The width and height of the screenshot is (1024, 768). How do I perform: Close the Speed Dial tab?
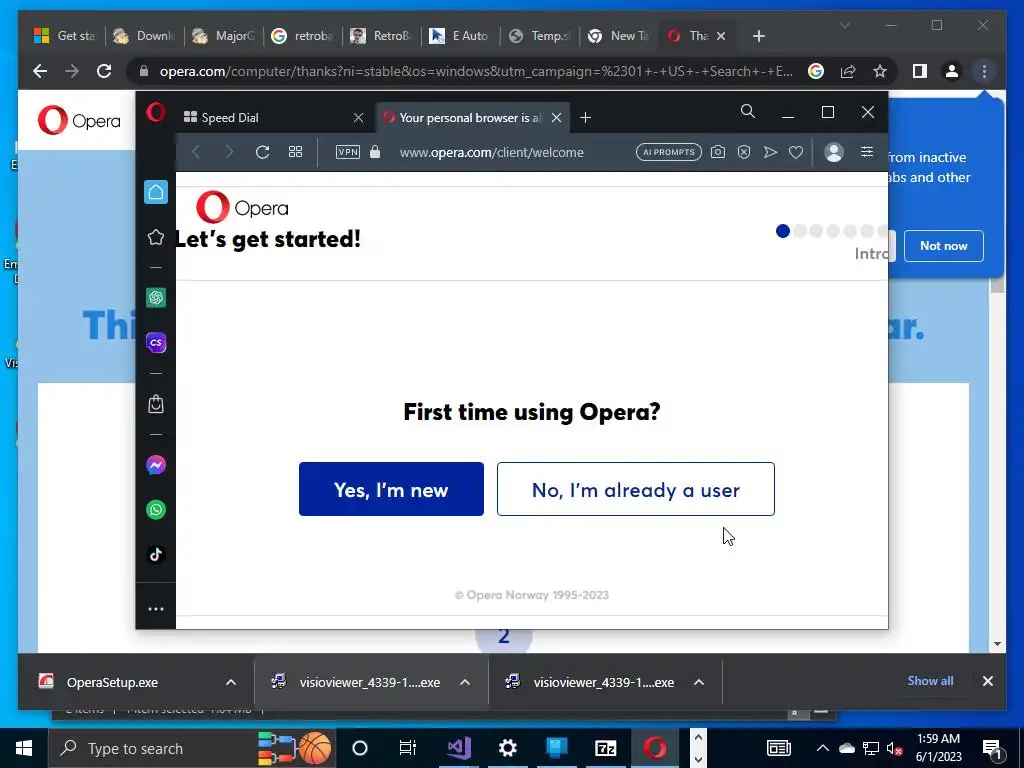coord(358,118)
